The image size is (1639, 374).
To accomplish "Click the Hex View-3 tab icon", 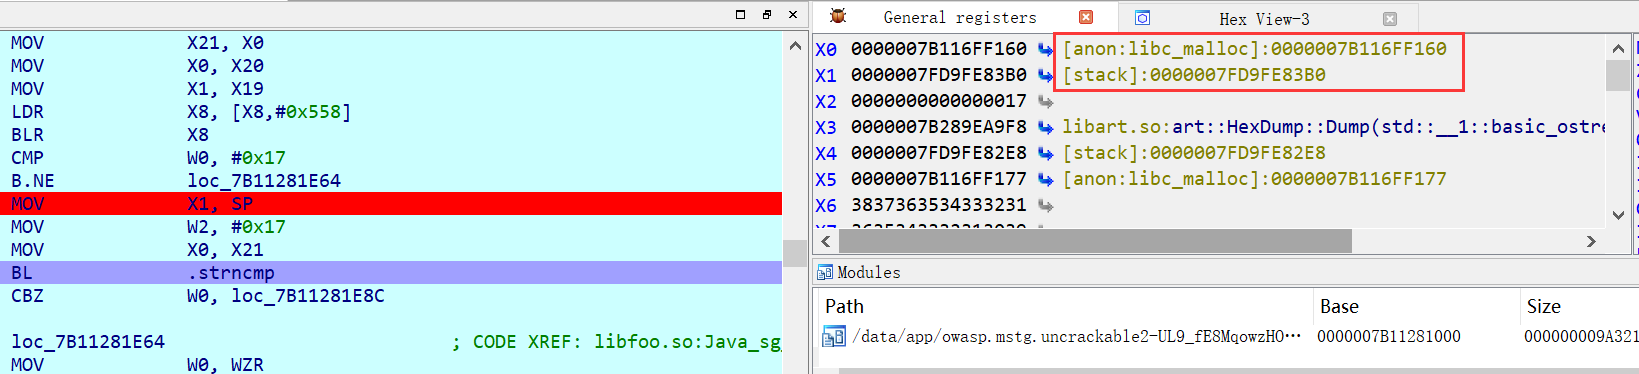I will coord(1142,18).
